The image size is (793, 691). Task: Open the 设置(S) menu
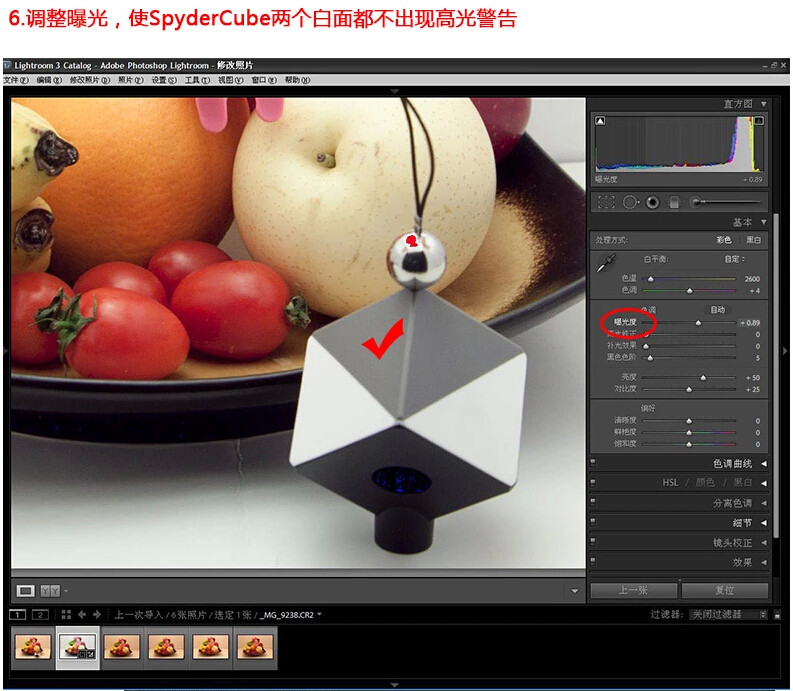[x=164, y=80]
